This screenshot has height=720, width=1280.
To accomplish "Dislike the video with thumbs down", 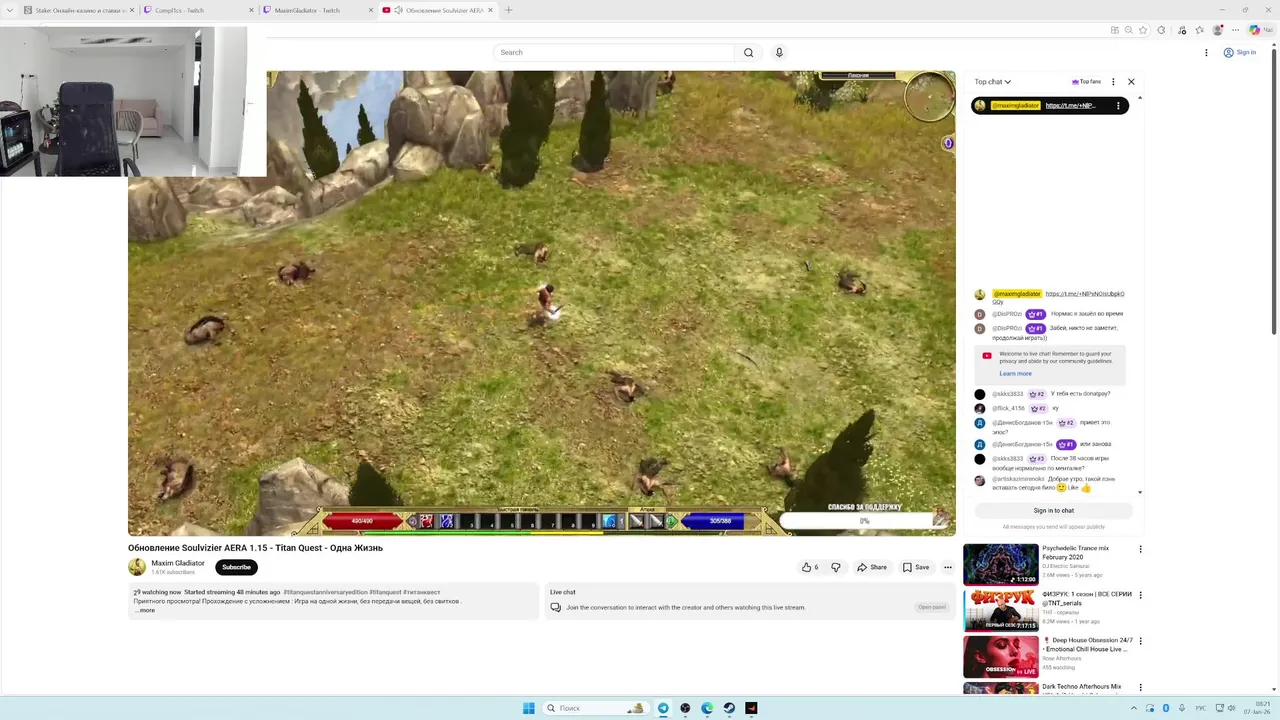I will 836,567.
